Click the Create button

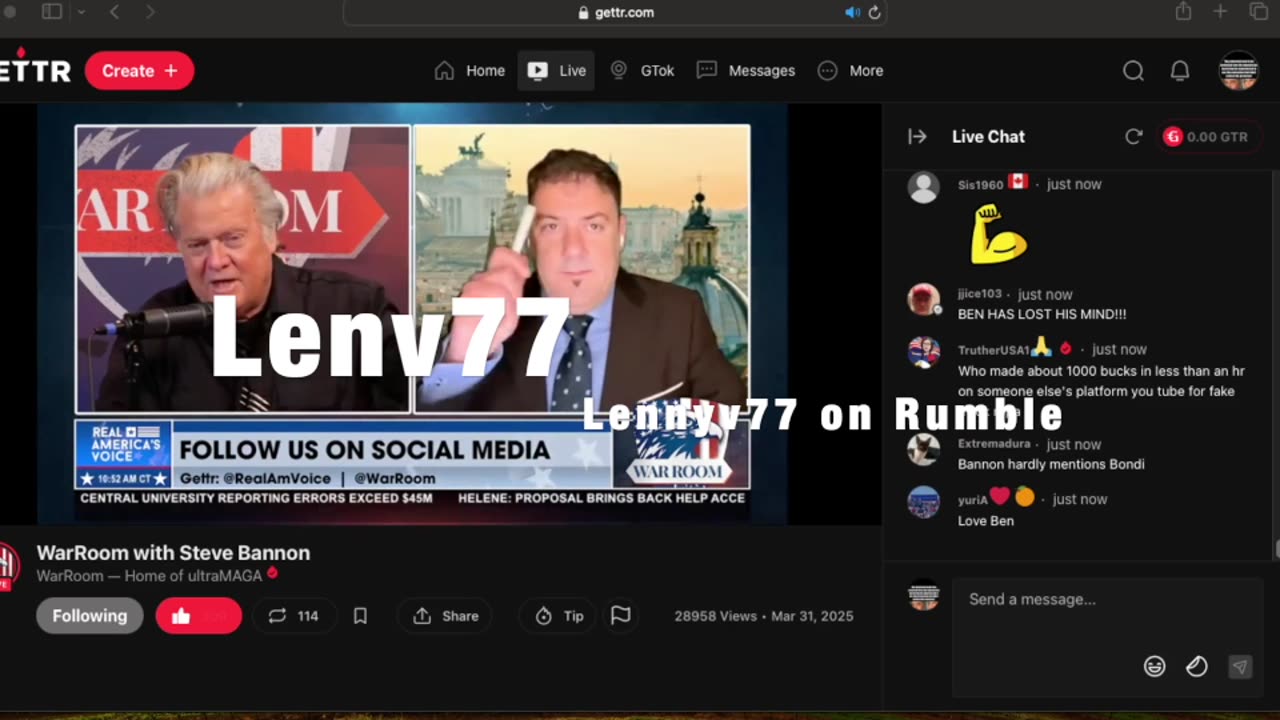[x=139, y=71]
